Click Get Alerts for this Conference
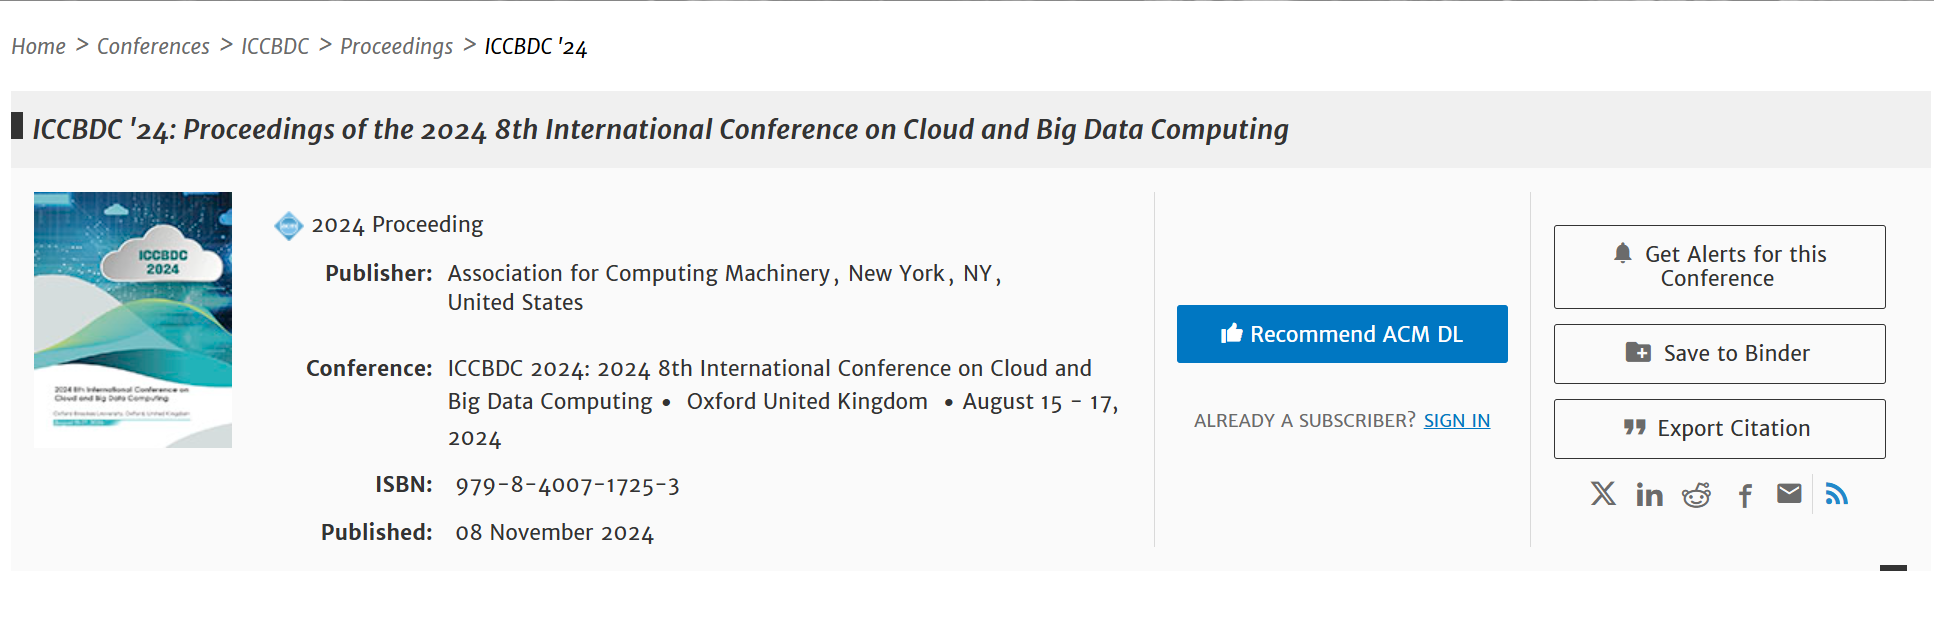 (x=1719, y=267)
